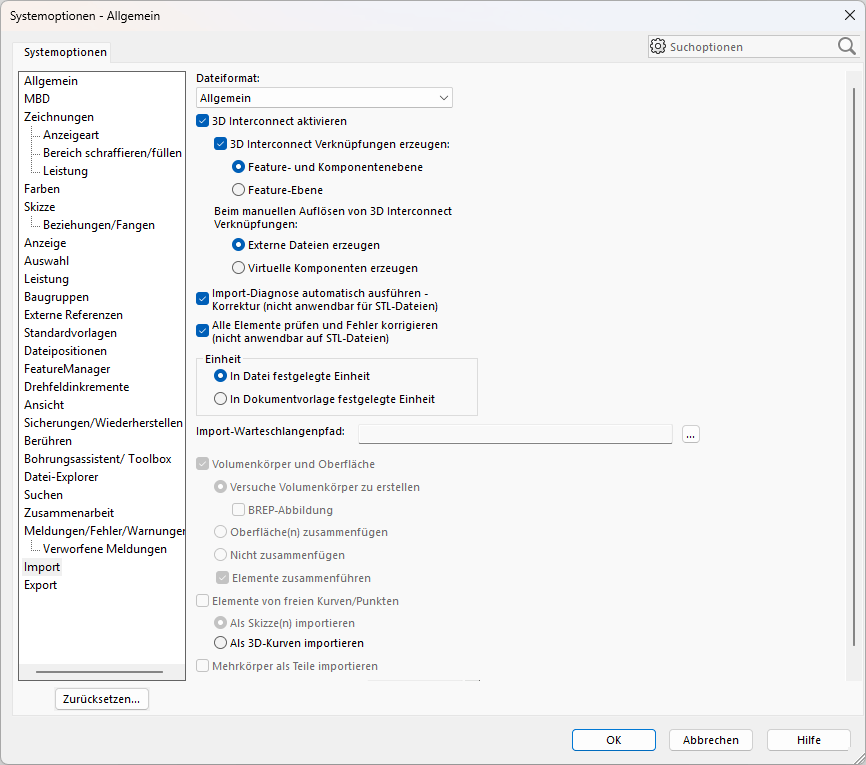The image size is (866, 765).
Task: Switch to the Systemoptionen tab
Action: [x=65, y=51]
